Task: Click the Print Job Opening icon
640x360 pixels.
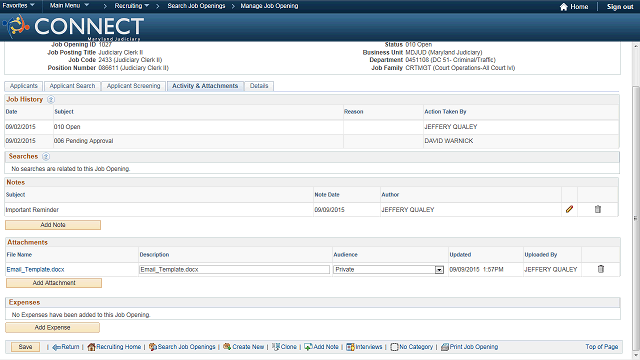Action: pyautogui.click(x=445, y=347)
